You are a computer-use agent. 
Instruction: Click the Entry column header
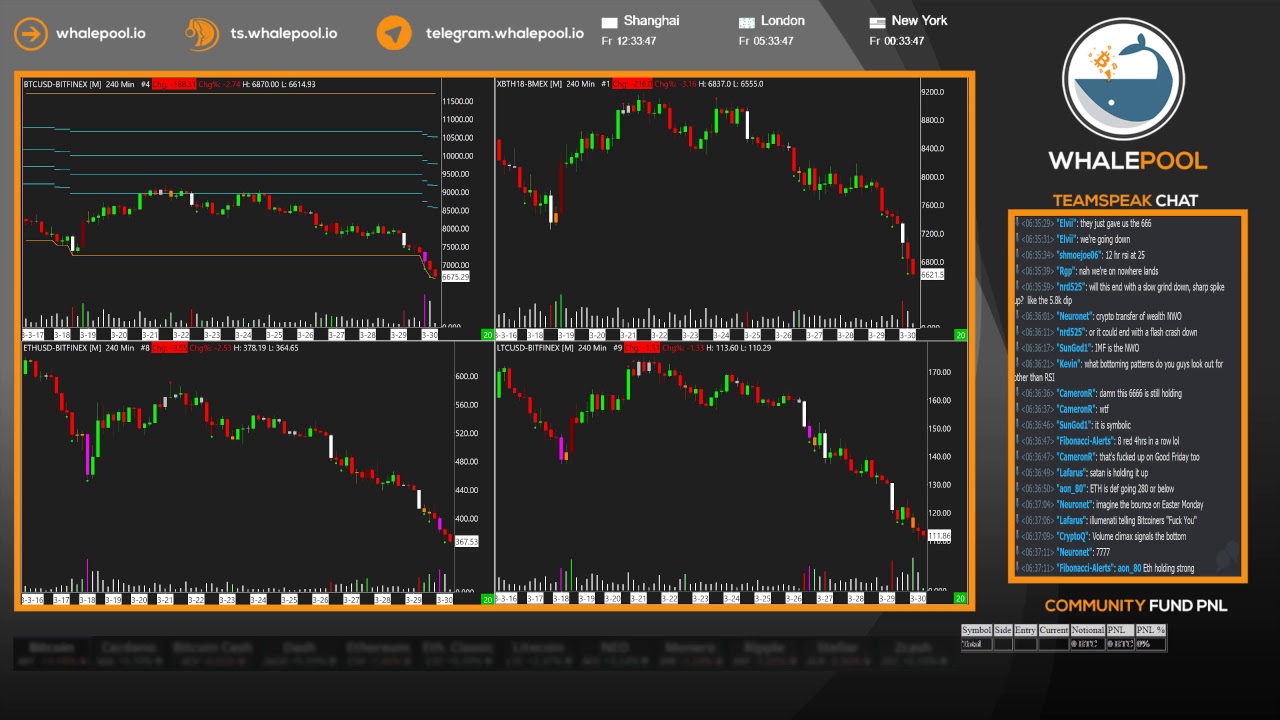coord(1025,631)
